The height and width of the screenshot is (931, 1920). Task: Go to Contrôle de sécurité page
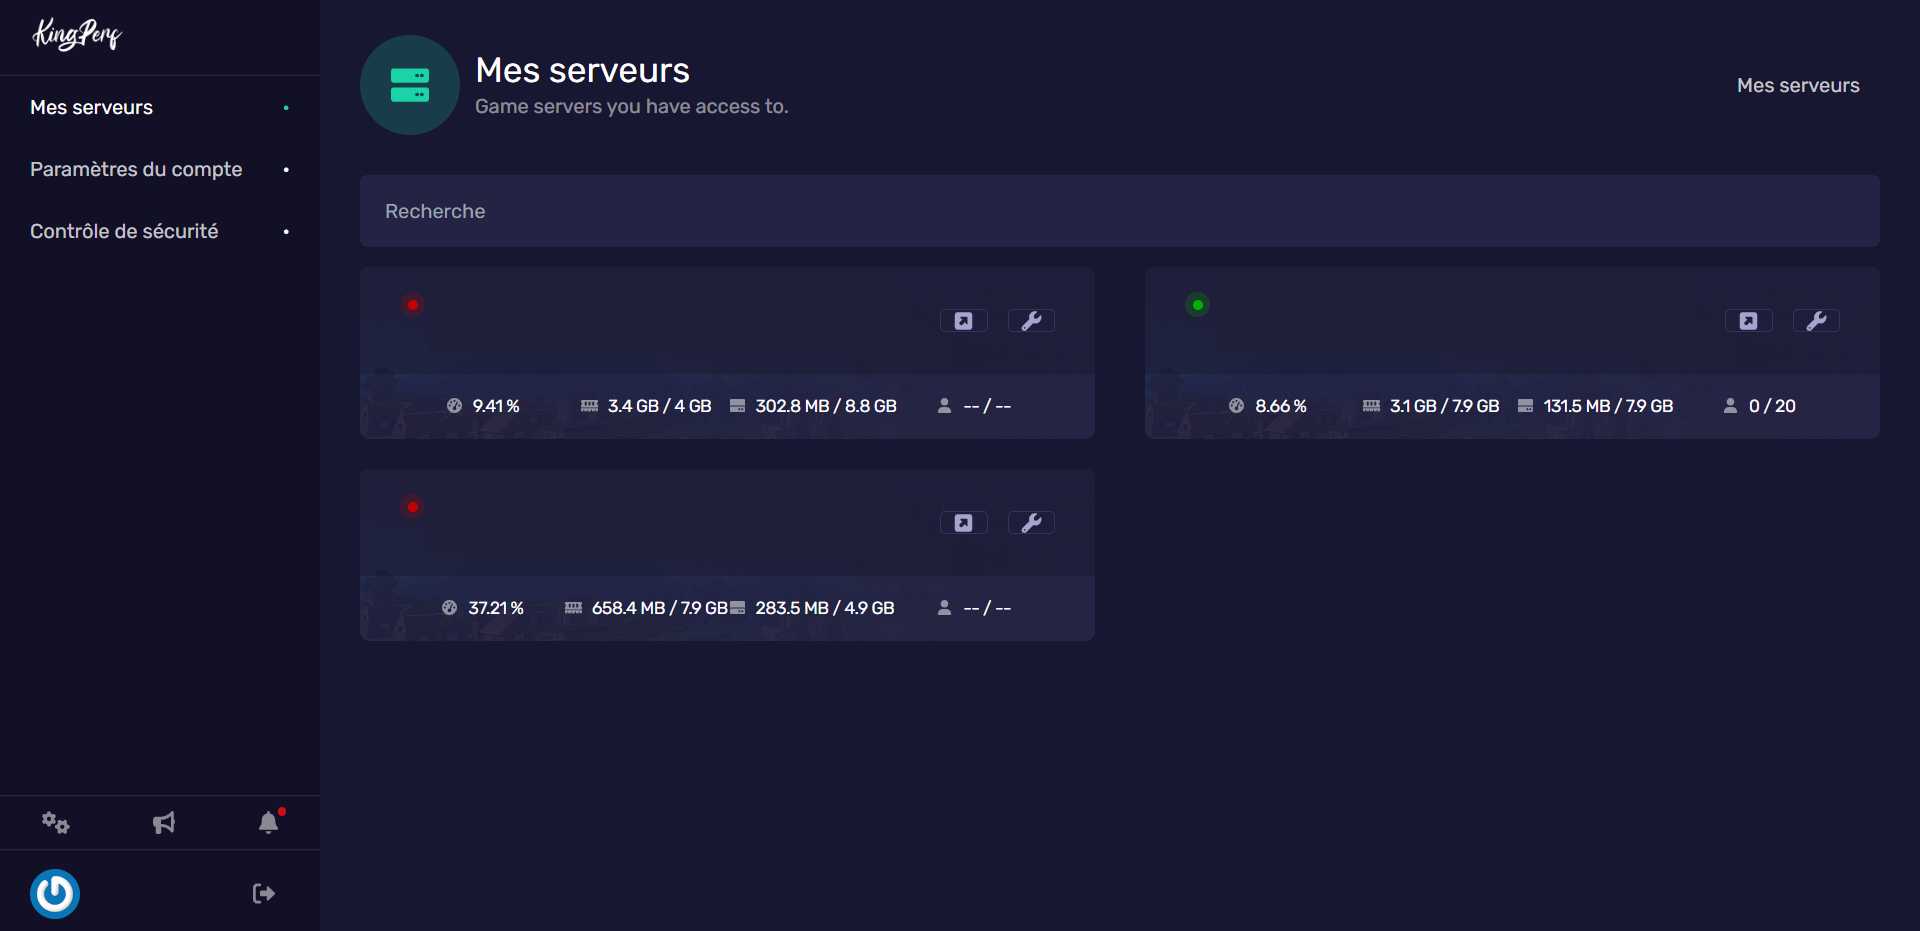[x=124, y=231]
